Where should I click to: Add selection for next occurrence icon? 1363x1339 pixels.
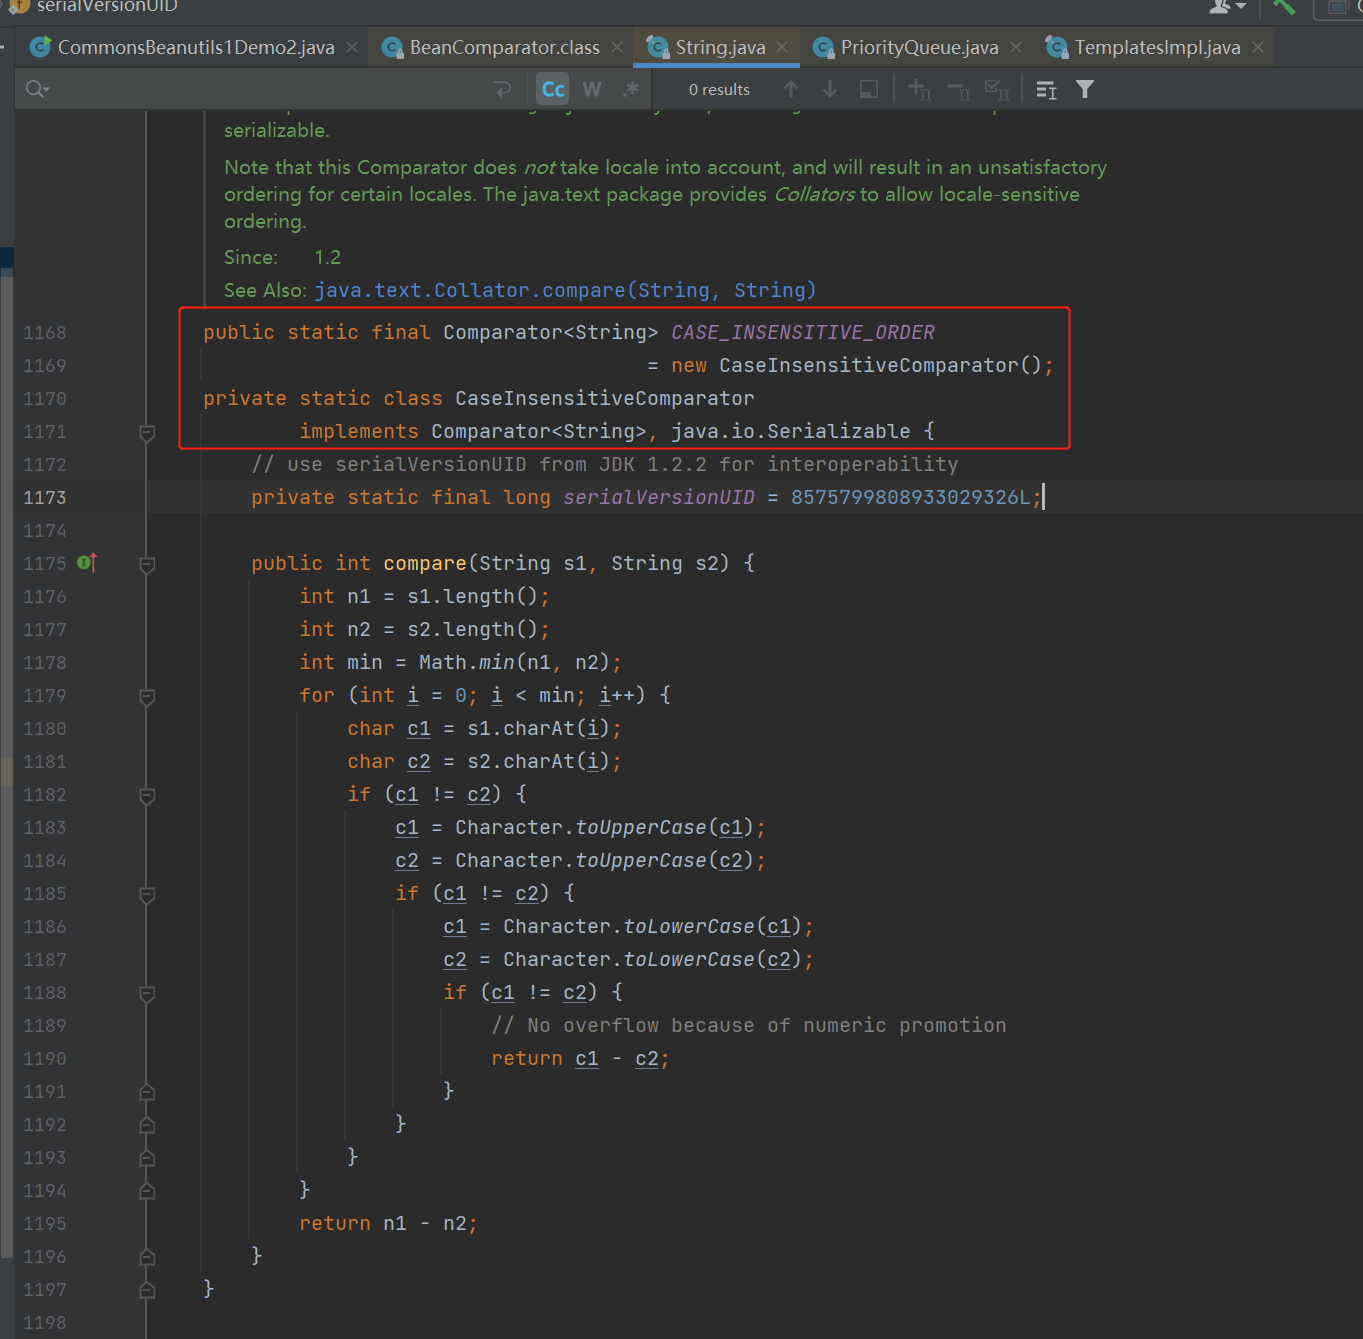tap(920, 89)
